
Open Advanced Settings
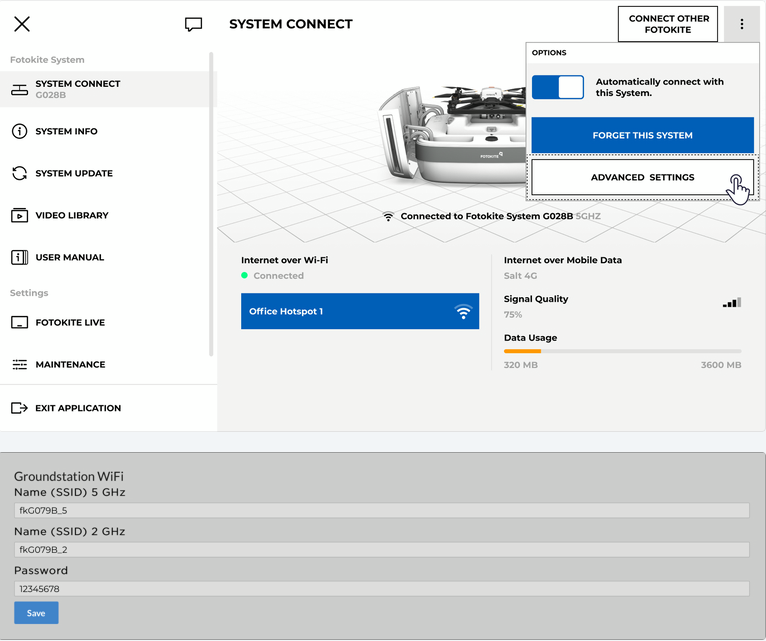click(x=642, y=178)
